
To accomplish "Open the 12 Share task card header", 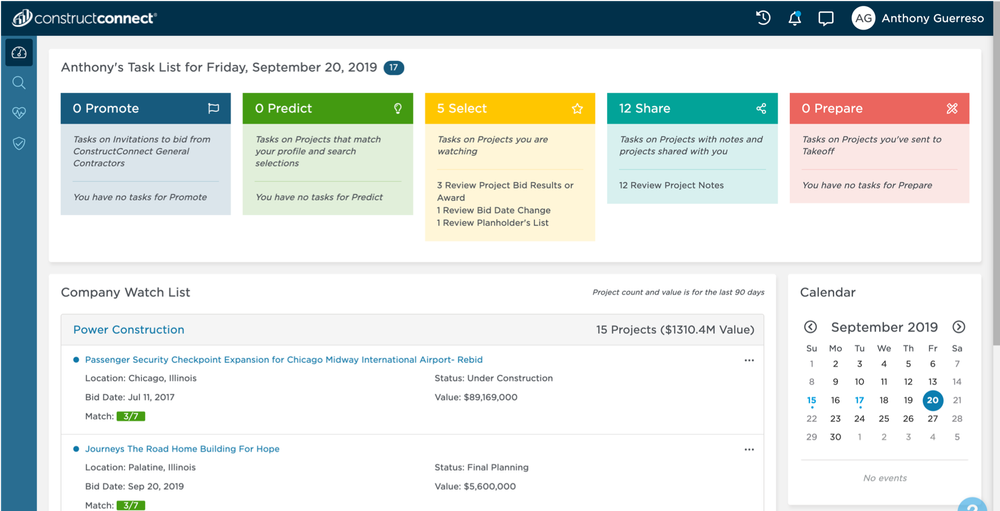I will pos(693,108).
